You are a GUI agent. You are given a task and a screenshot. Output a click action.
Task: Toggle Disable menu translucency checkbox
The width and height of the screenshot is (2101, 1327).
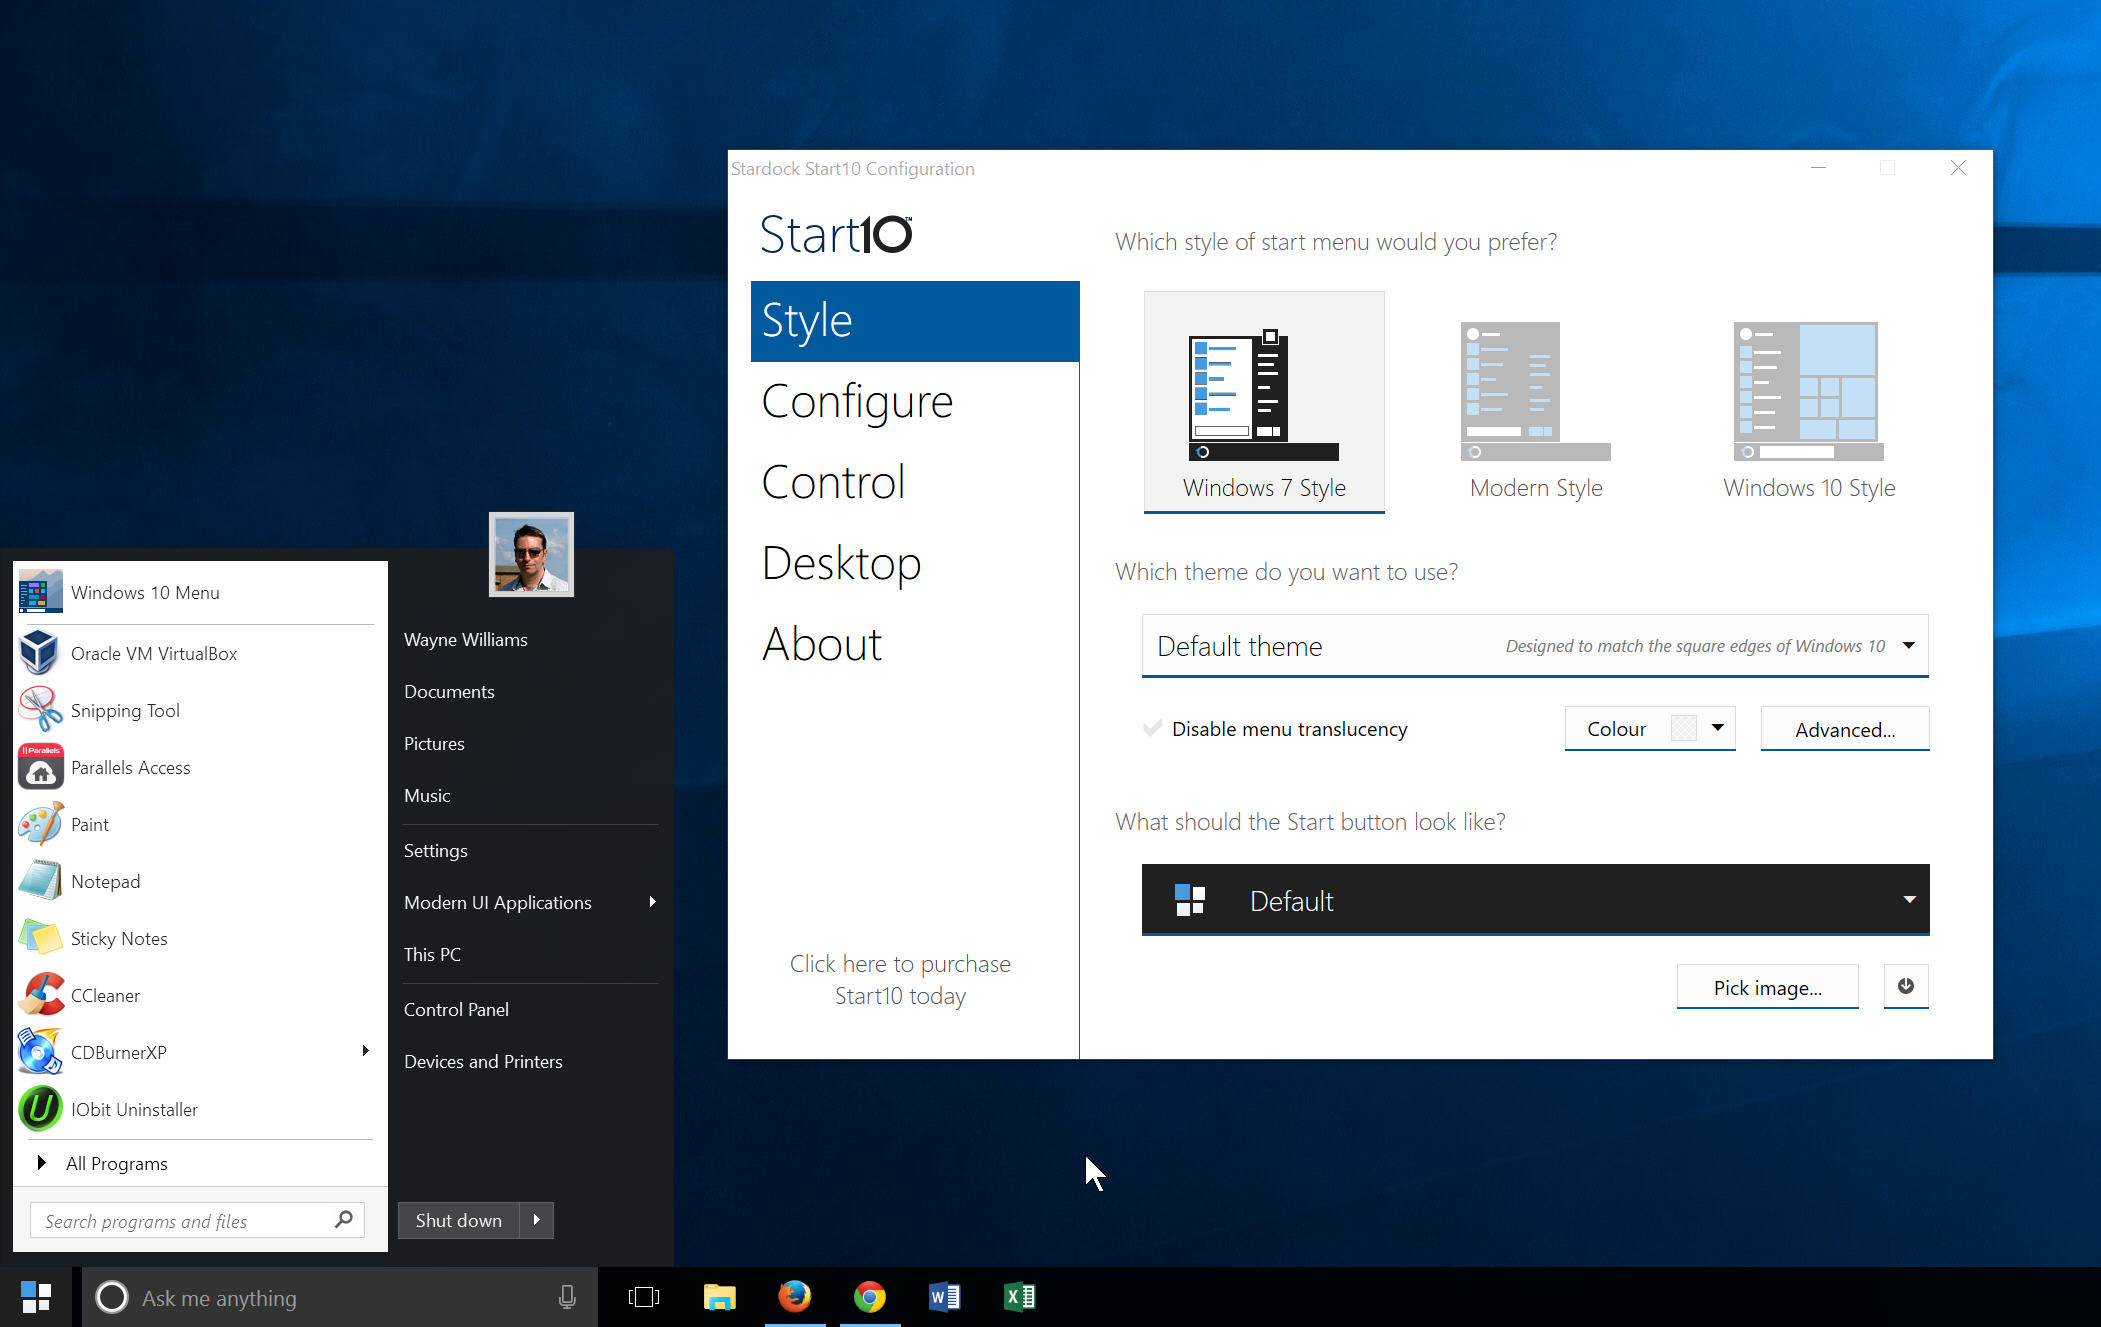pos(1149,729)
